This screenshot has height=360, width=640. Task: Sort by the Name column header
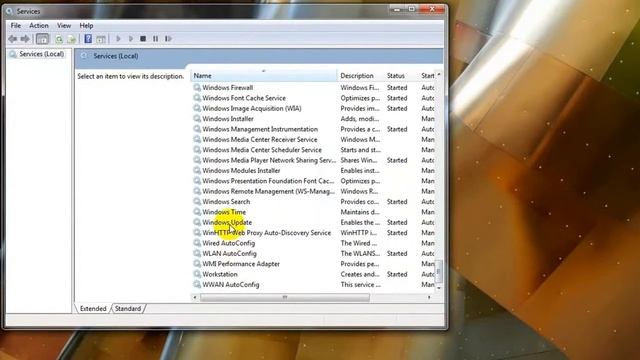(x=264, y=76)
